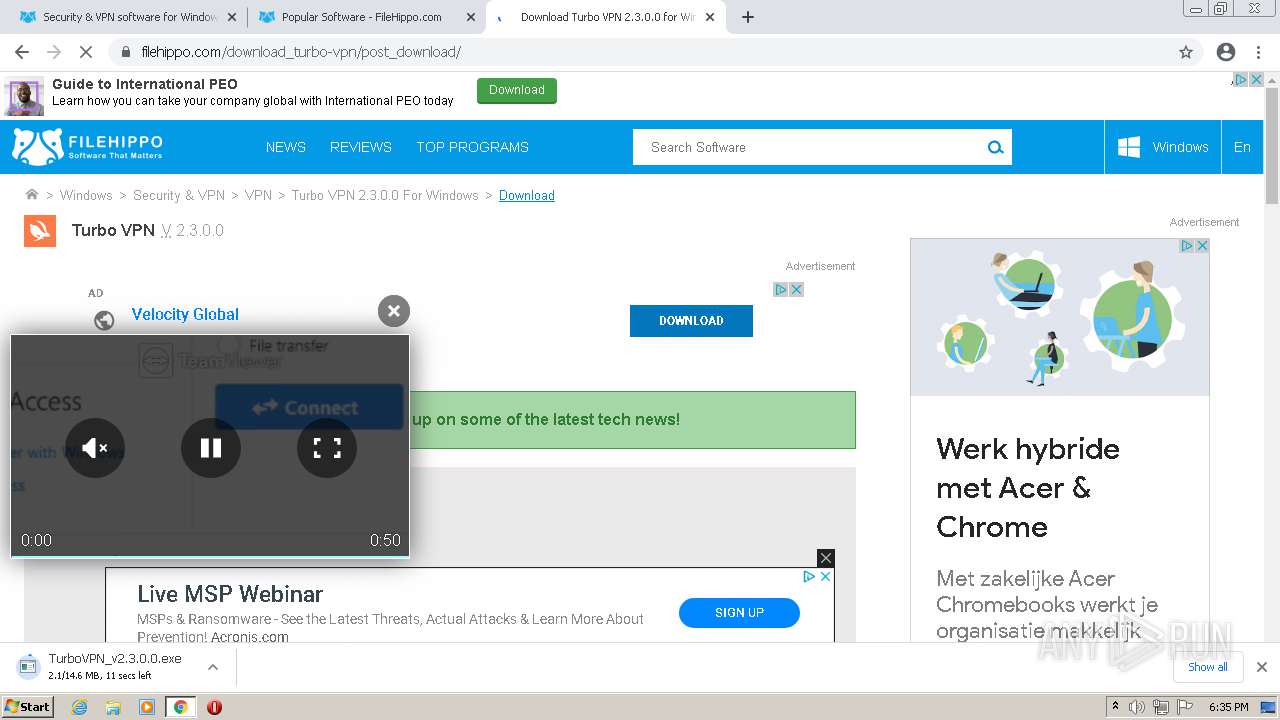Go to home breadcrumb icon

(x=32, y=195)
